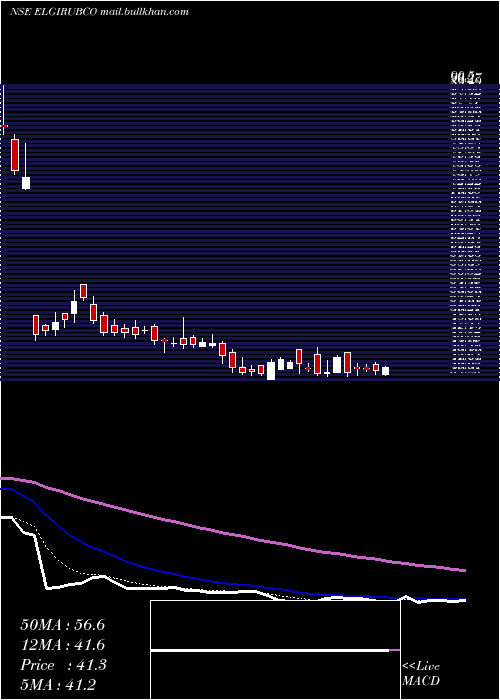
Task: Click the 12MA : 41.6 label
Action: [x=62, y=645]
